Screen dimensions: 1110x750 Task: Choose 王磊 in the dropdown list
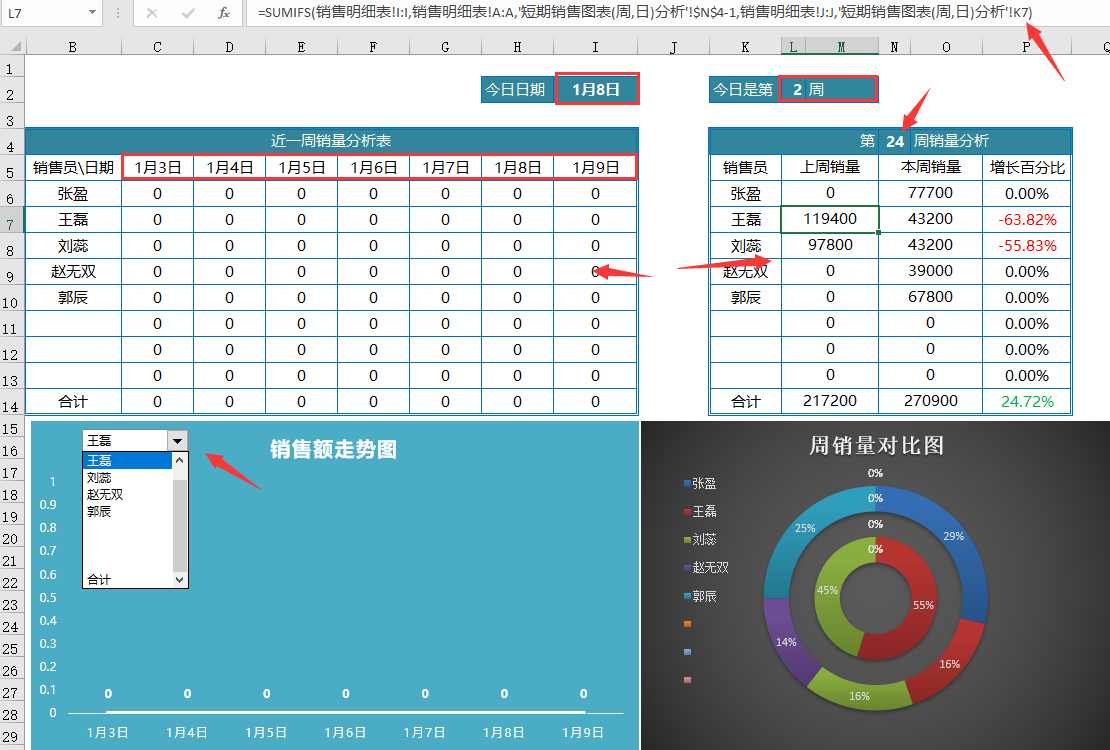pyautogui.click(x=127, y=460)
